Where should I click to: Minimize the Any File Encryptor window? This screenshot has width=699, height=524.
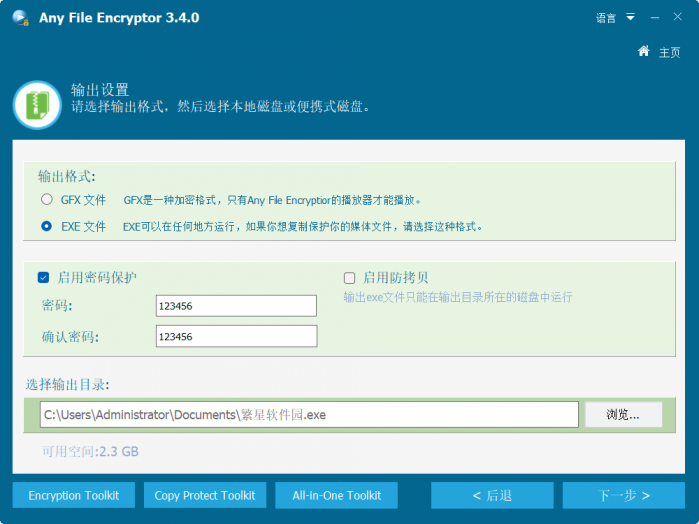pos(655,17)
